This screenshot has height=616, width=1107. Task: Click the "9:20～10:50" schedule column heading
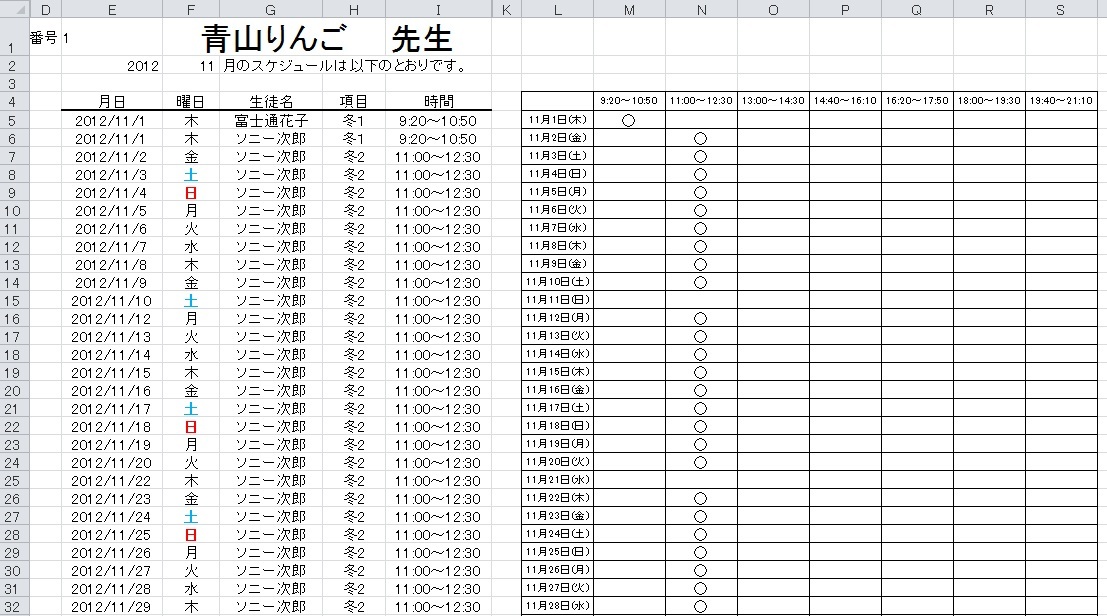629,101
